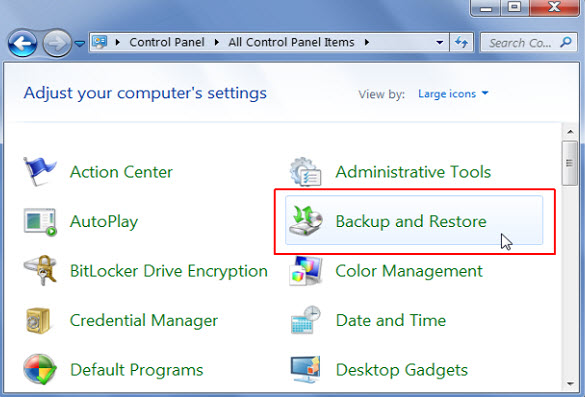Open the Action Center flag icon
This screenshot has height=397, width=585.
pyautogui.click(x=40, y=172)
